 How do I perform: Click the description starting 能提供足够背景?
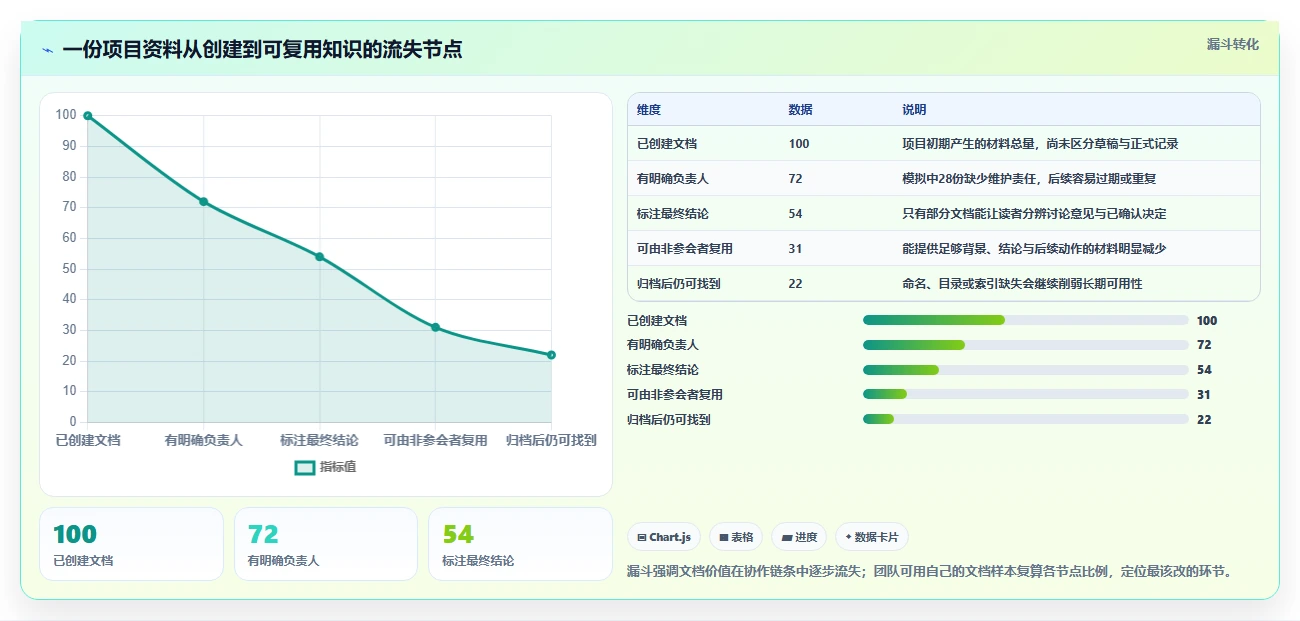click(x=1034, y=249)
